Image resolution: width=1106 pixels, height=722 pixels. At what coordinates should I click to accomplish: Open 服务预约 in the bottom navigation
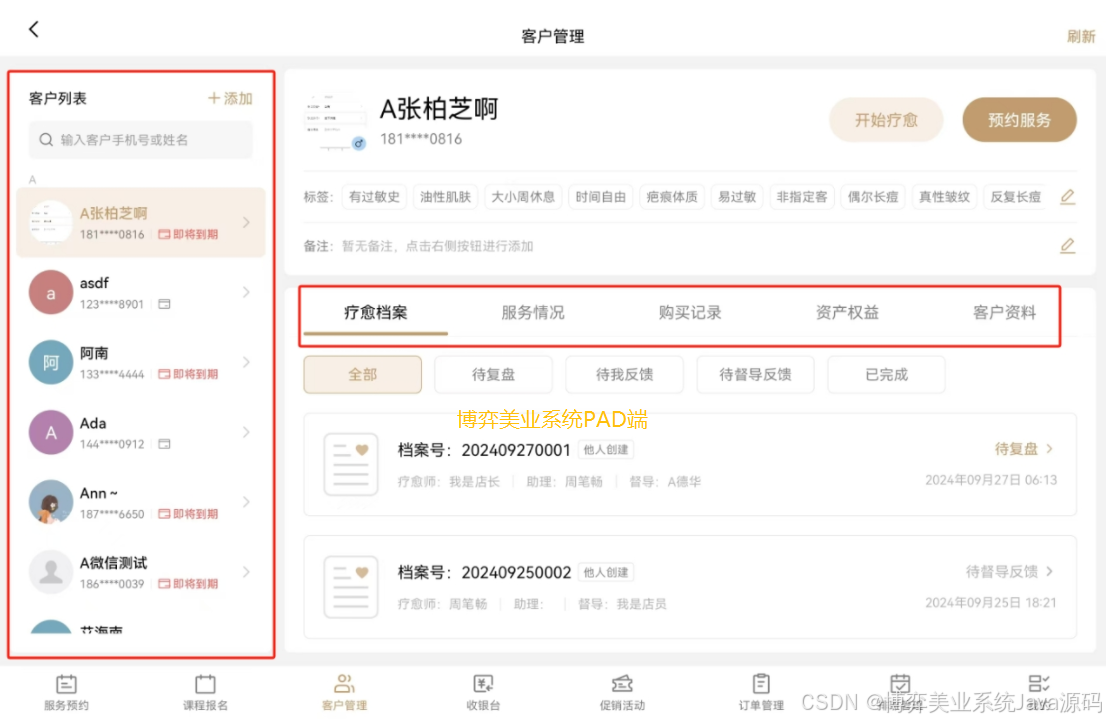(x=66, y=692)
